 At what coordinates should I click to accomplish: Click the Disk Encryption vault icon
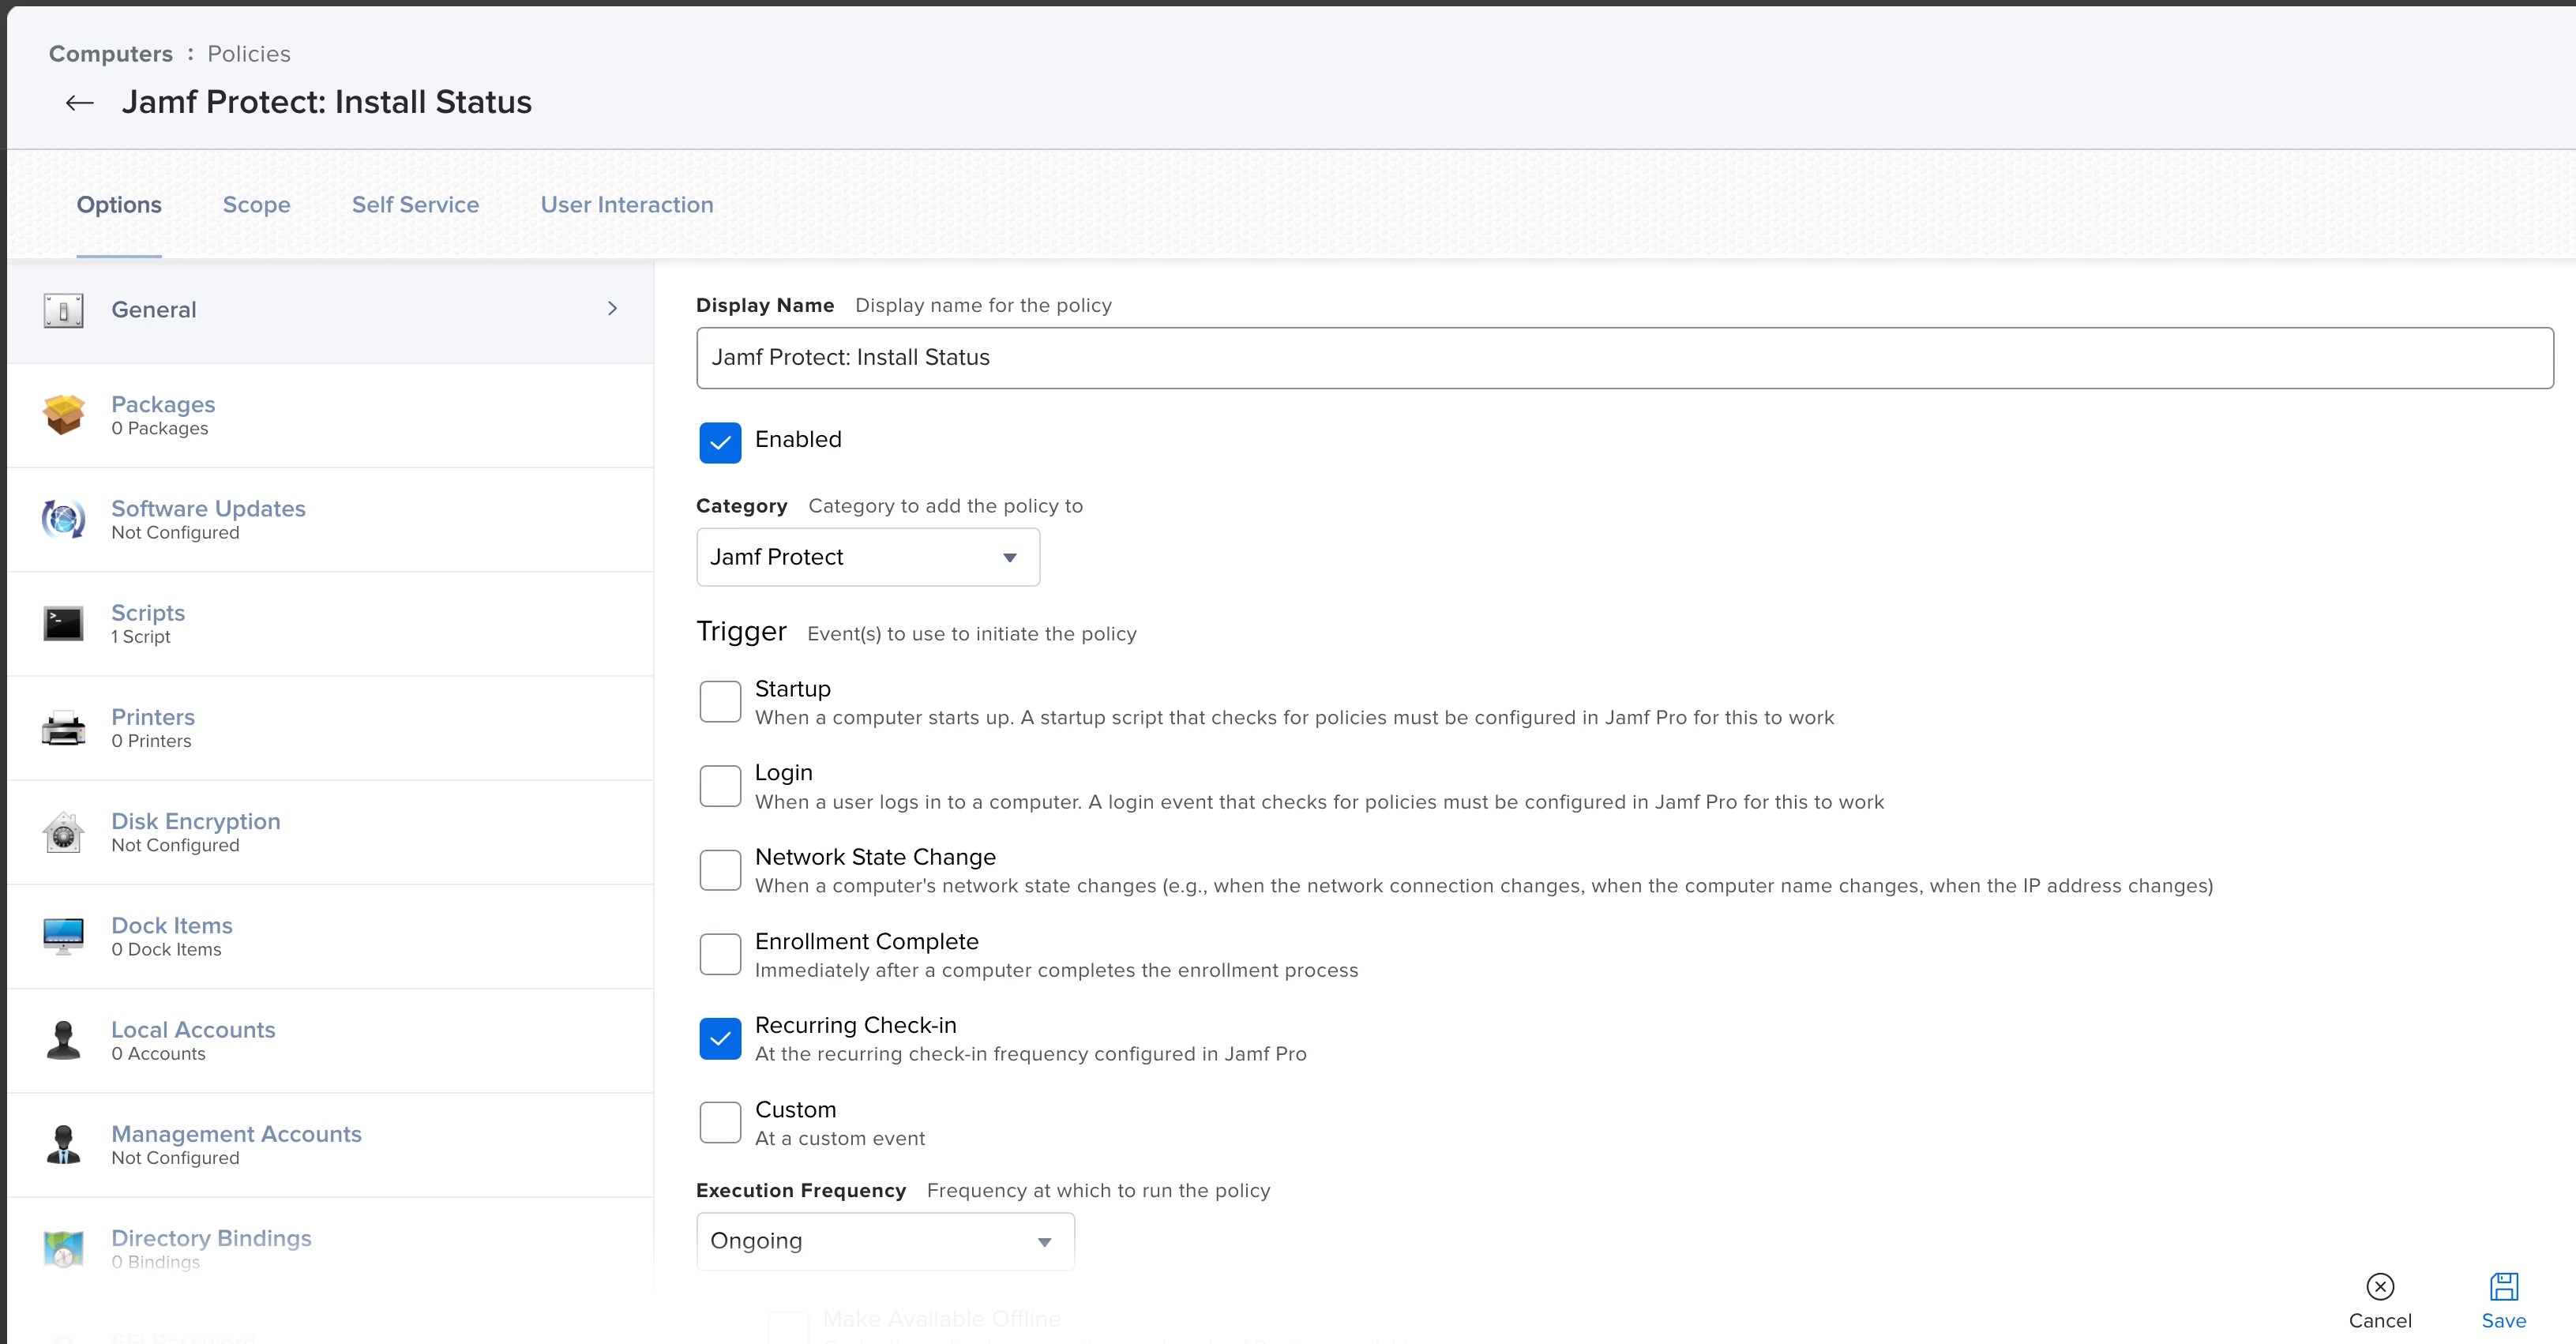[x=63, y=832]
